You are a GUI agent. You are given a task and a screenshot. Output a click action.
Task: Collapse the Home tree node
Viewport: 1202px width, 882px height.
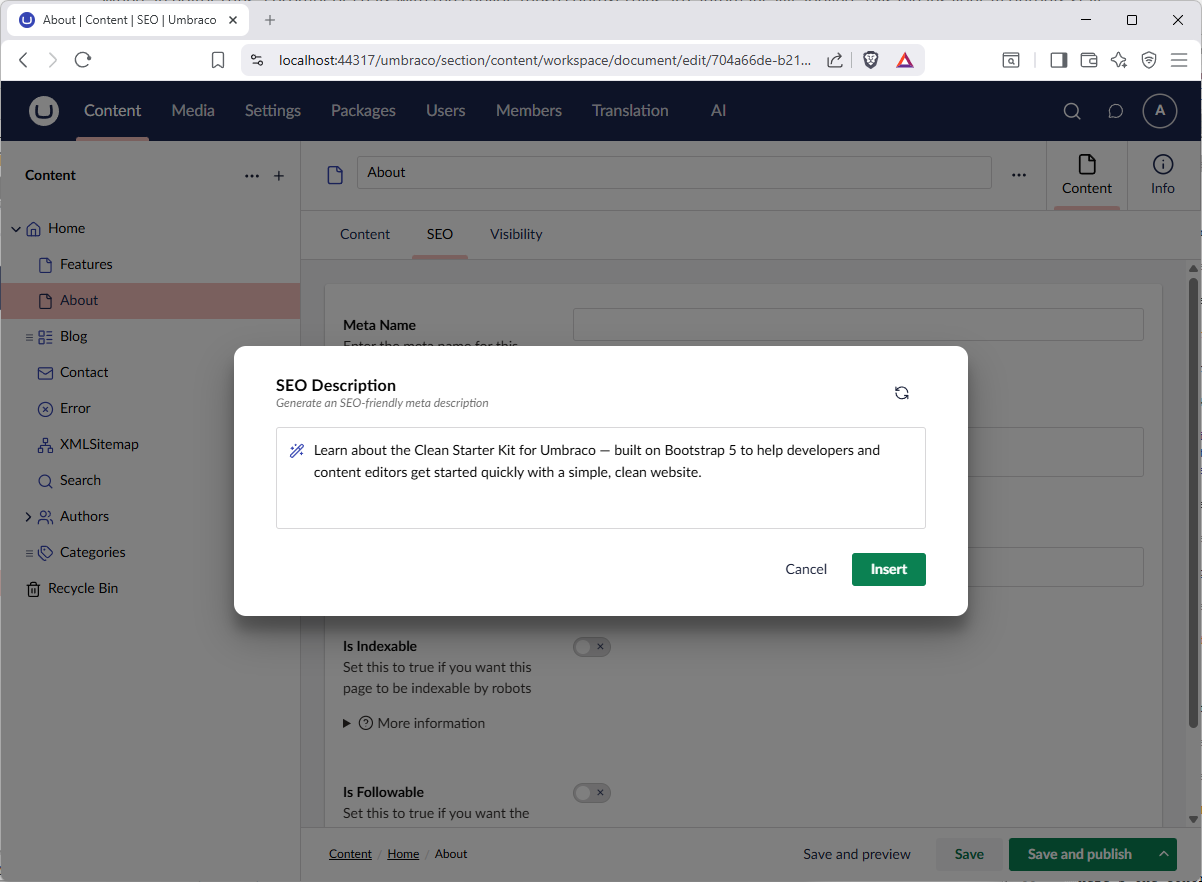pyautogui.click(x=15, y=228)
